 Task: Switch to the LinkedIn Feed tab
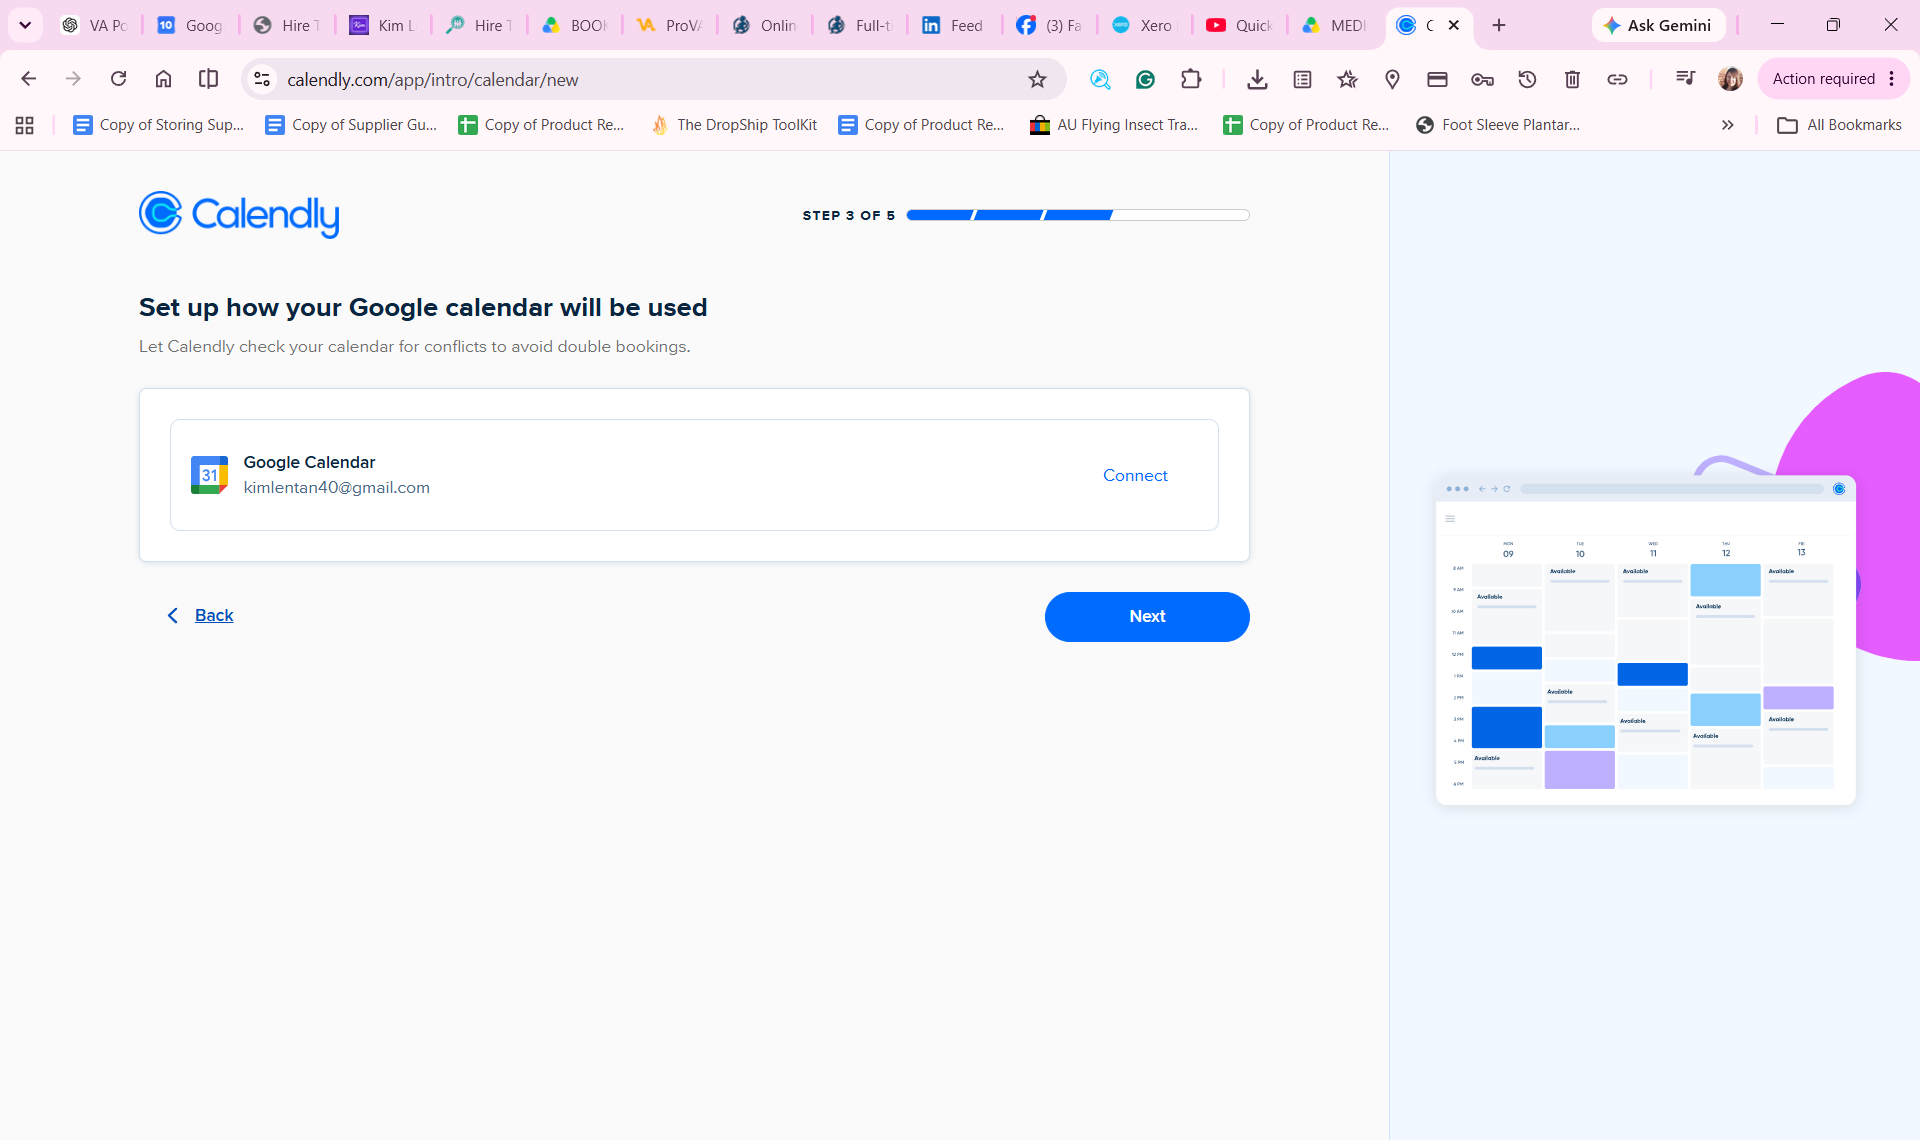tap(954, 25)
